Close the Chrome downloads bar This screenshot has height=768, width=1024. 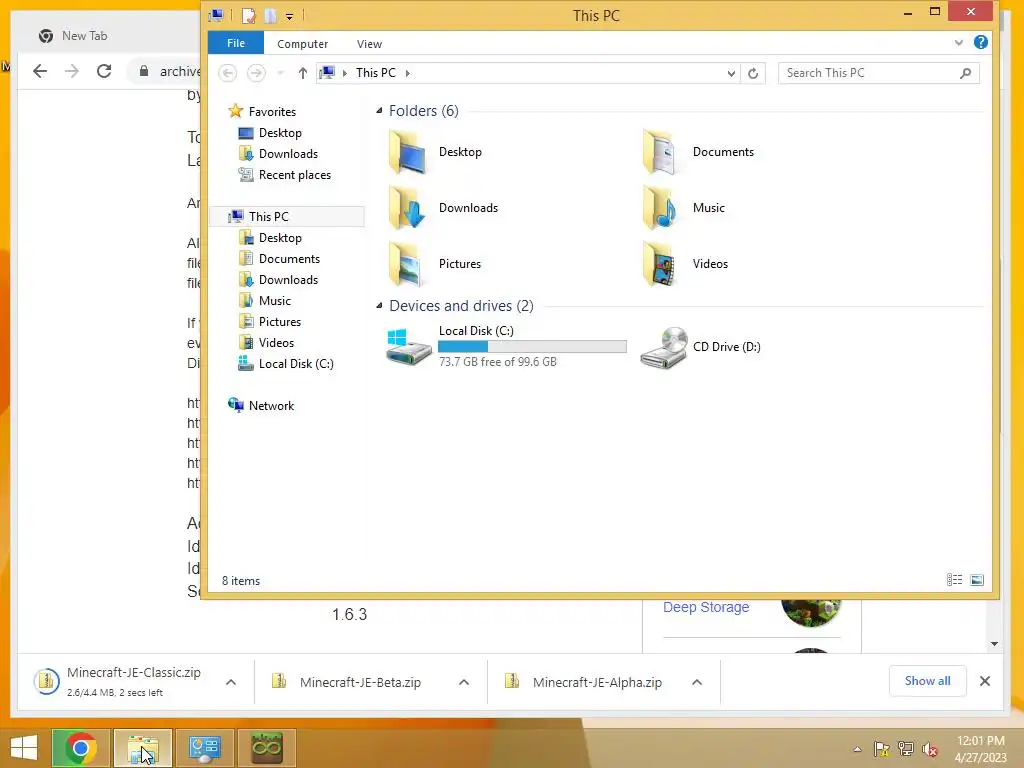click(x=985, y=681)
